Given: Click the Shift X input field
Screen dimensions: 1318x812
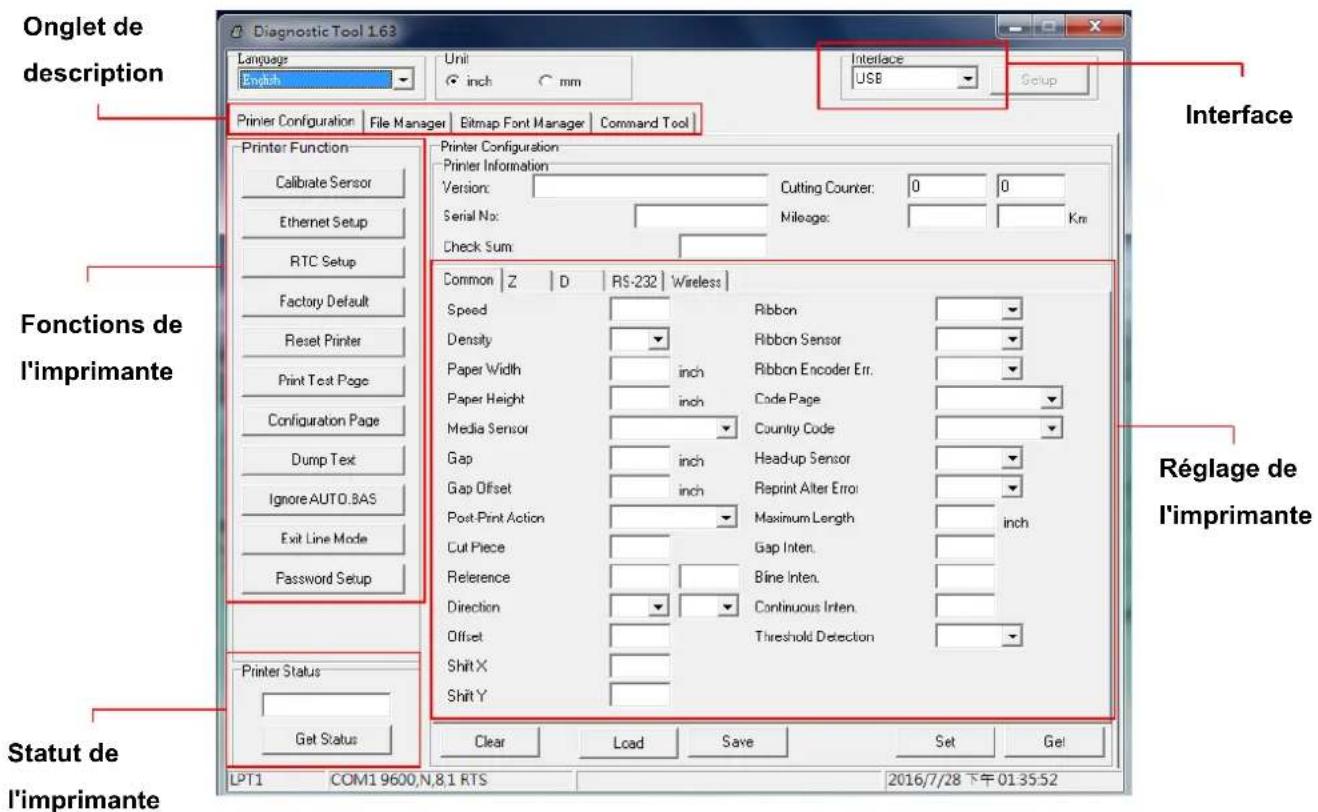Looking at the screenshot, I should coord(639,665).
